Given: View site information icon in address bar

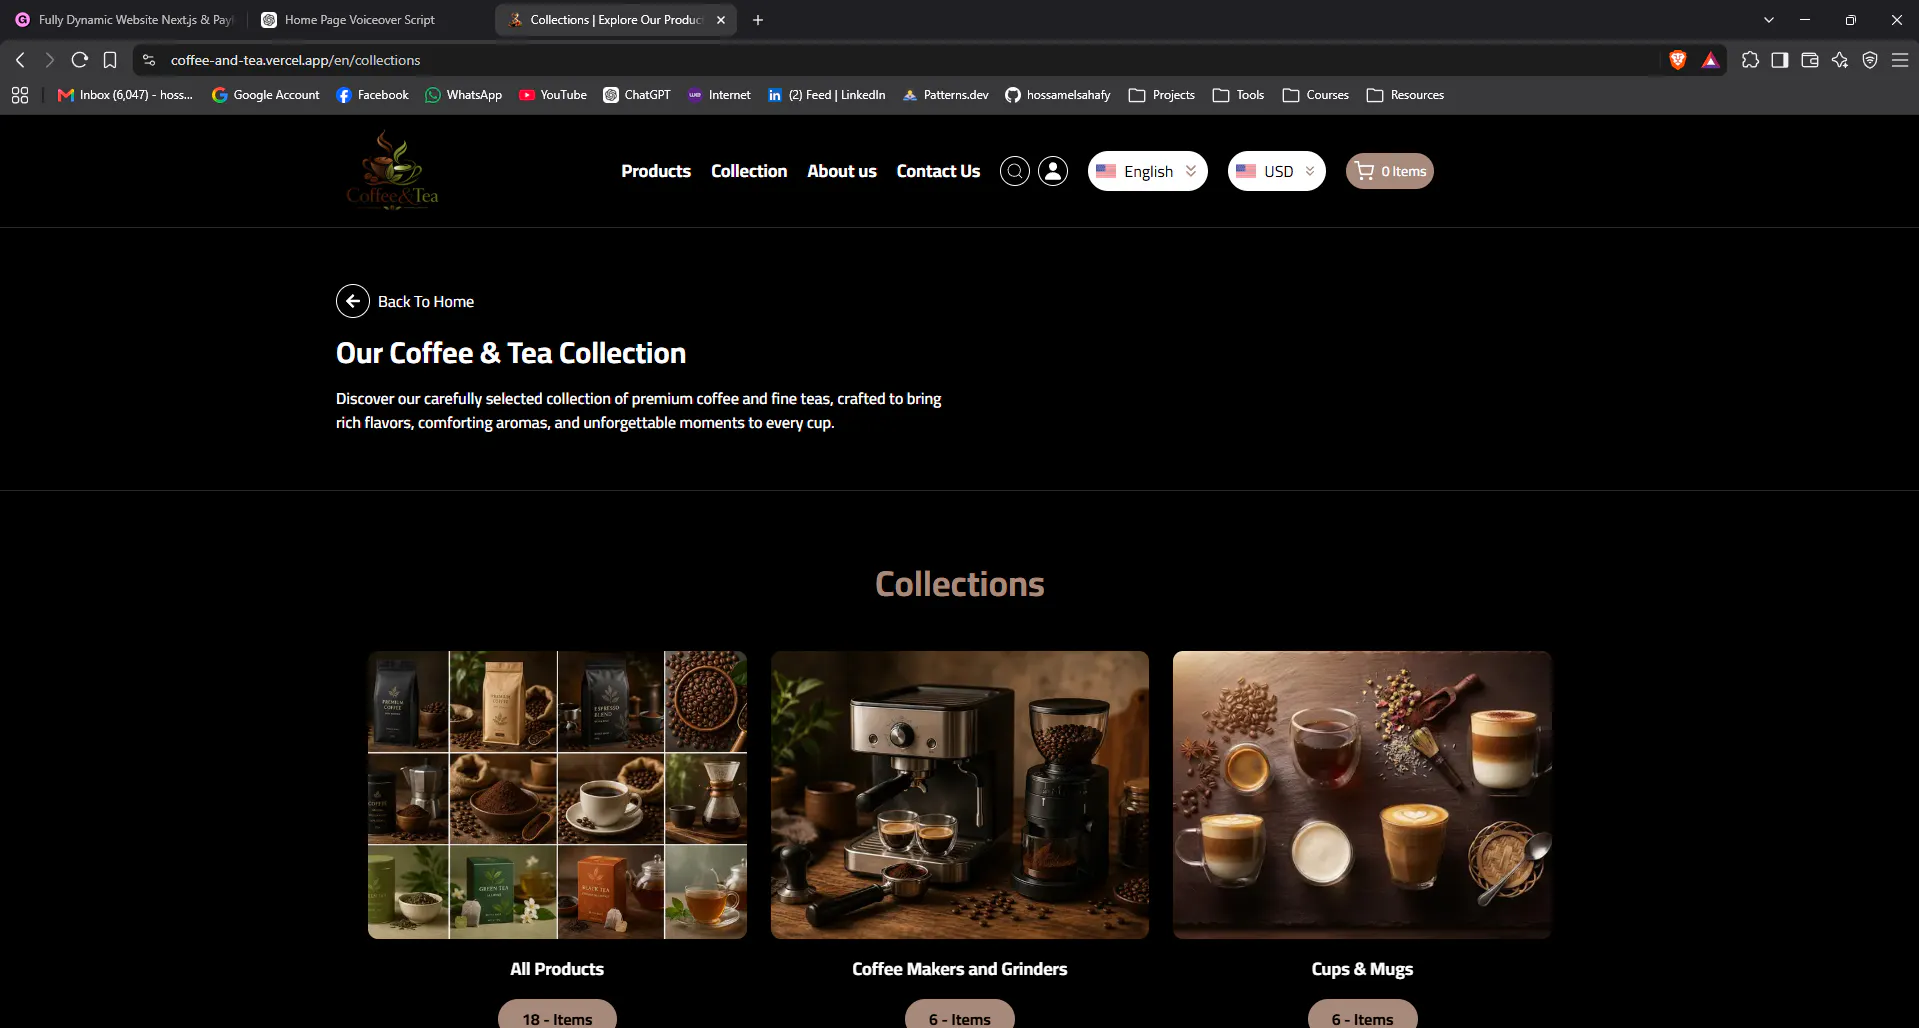Looking at the screenshot, I should click(149, 60).
